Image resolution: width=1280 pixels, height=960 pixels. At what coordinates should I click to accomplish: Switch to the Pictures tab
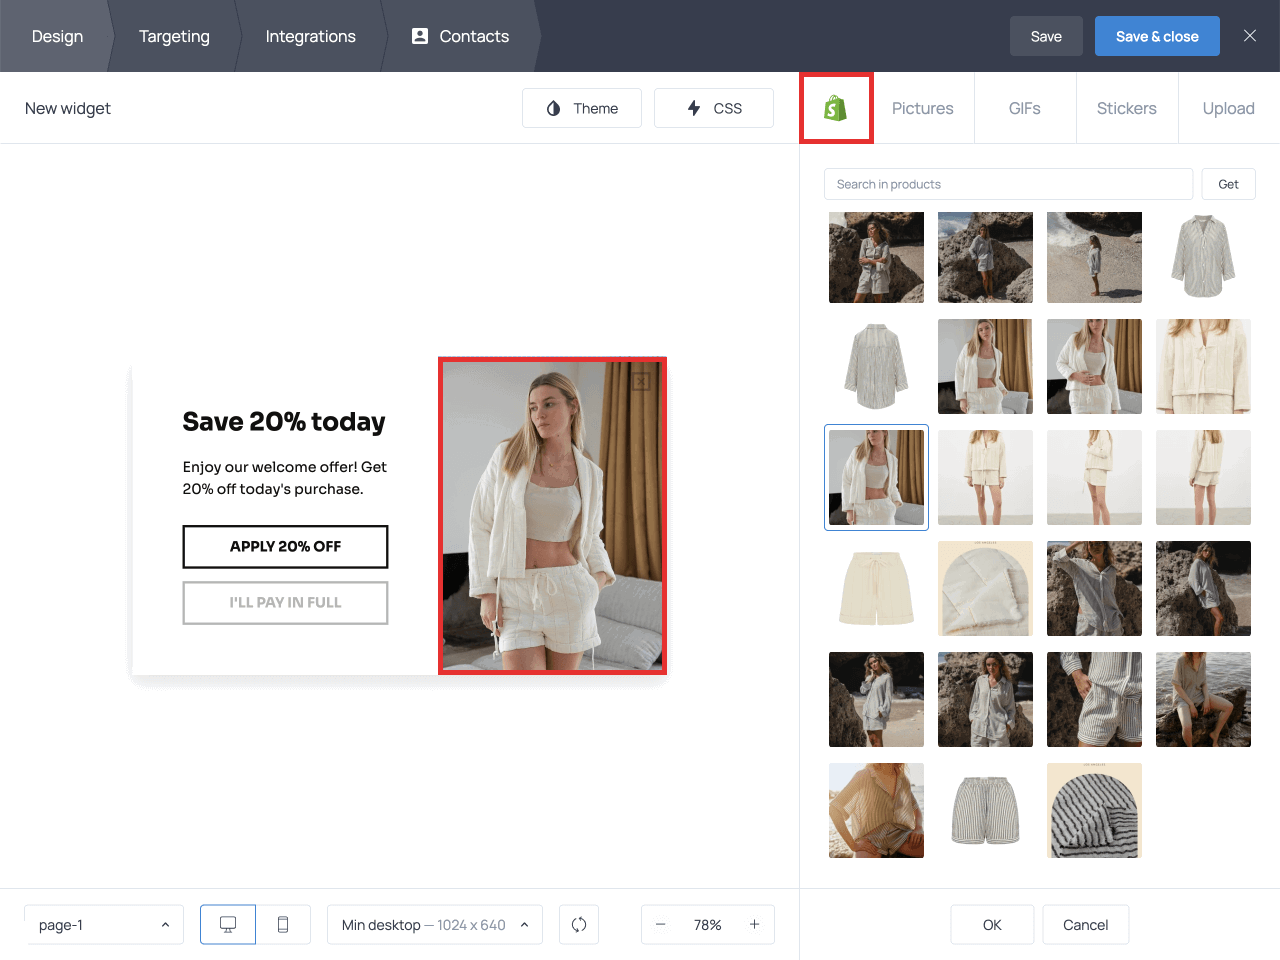point(922,107)
